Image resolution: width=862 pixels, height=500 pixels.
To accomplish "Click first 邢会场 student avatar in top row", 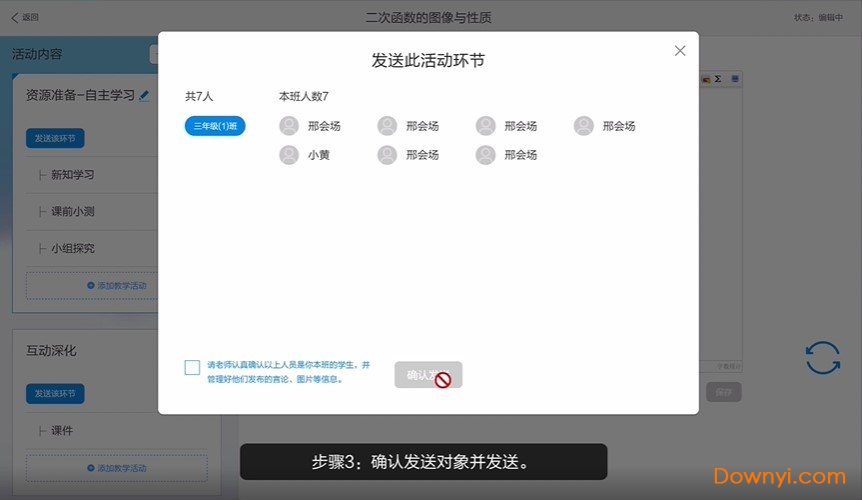I will (289, 126).
